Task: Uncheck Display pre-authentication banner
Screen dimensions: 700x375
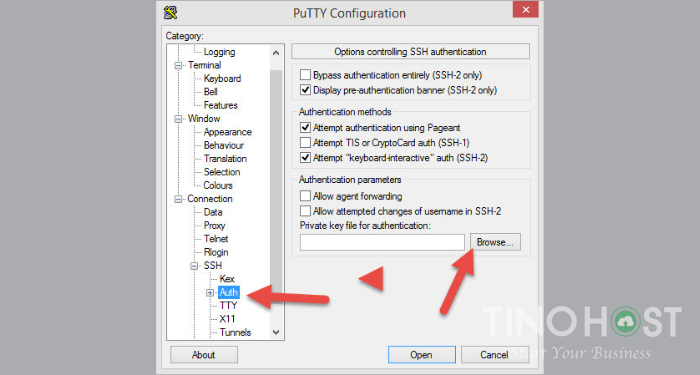Action: click(x=305, y=90)
